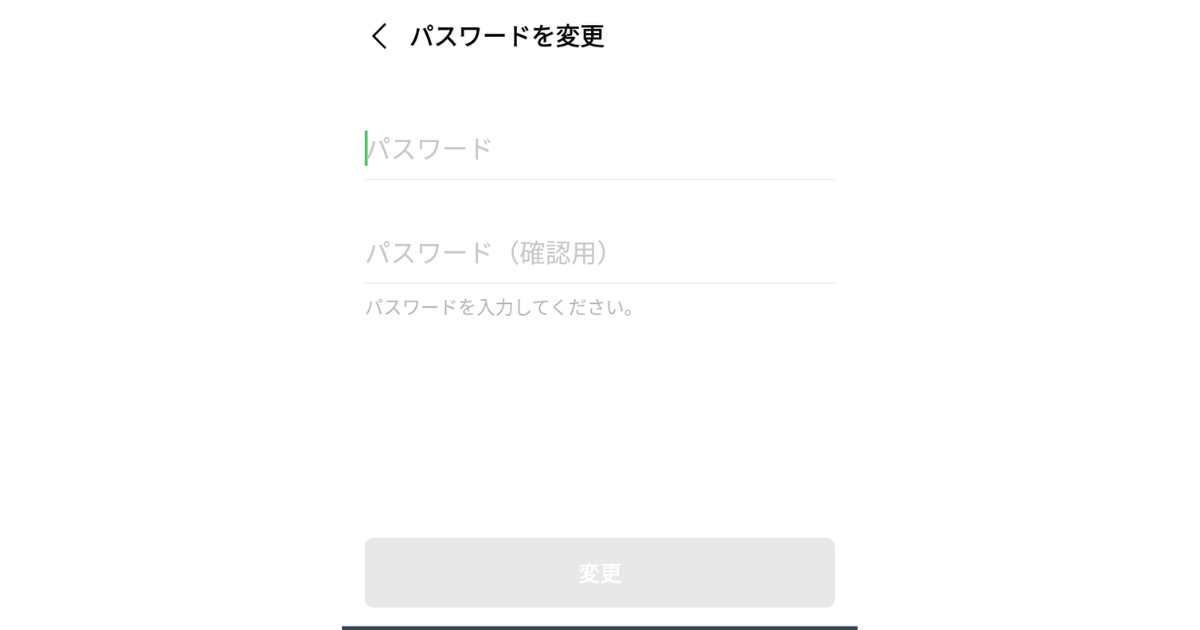Return to the previous screen via the back chevron
Viewport: 1200px width, 630px height.
(379, 37)
